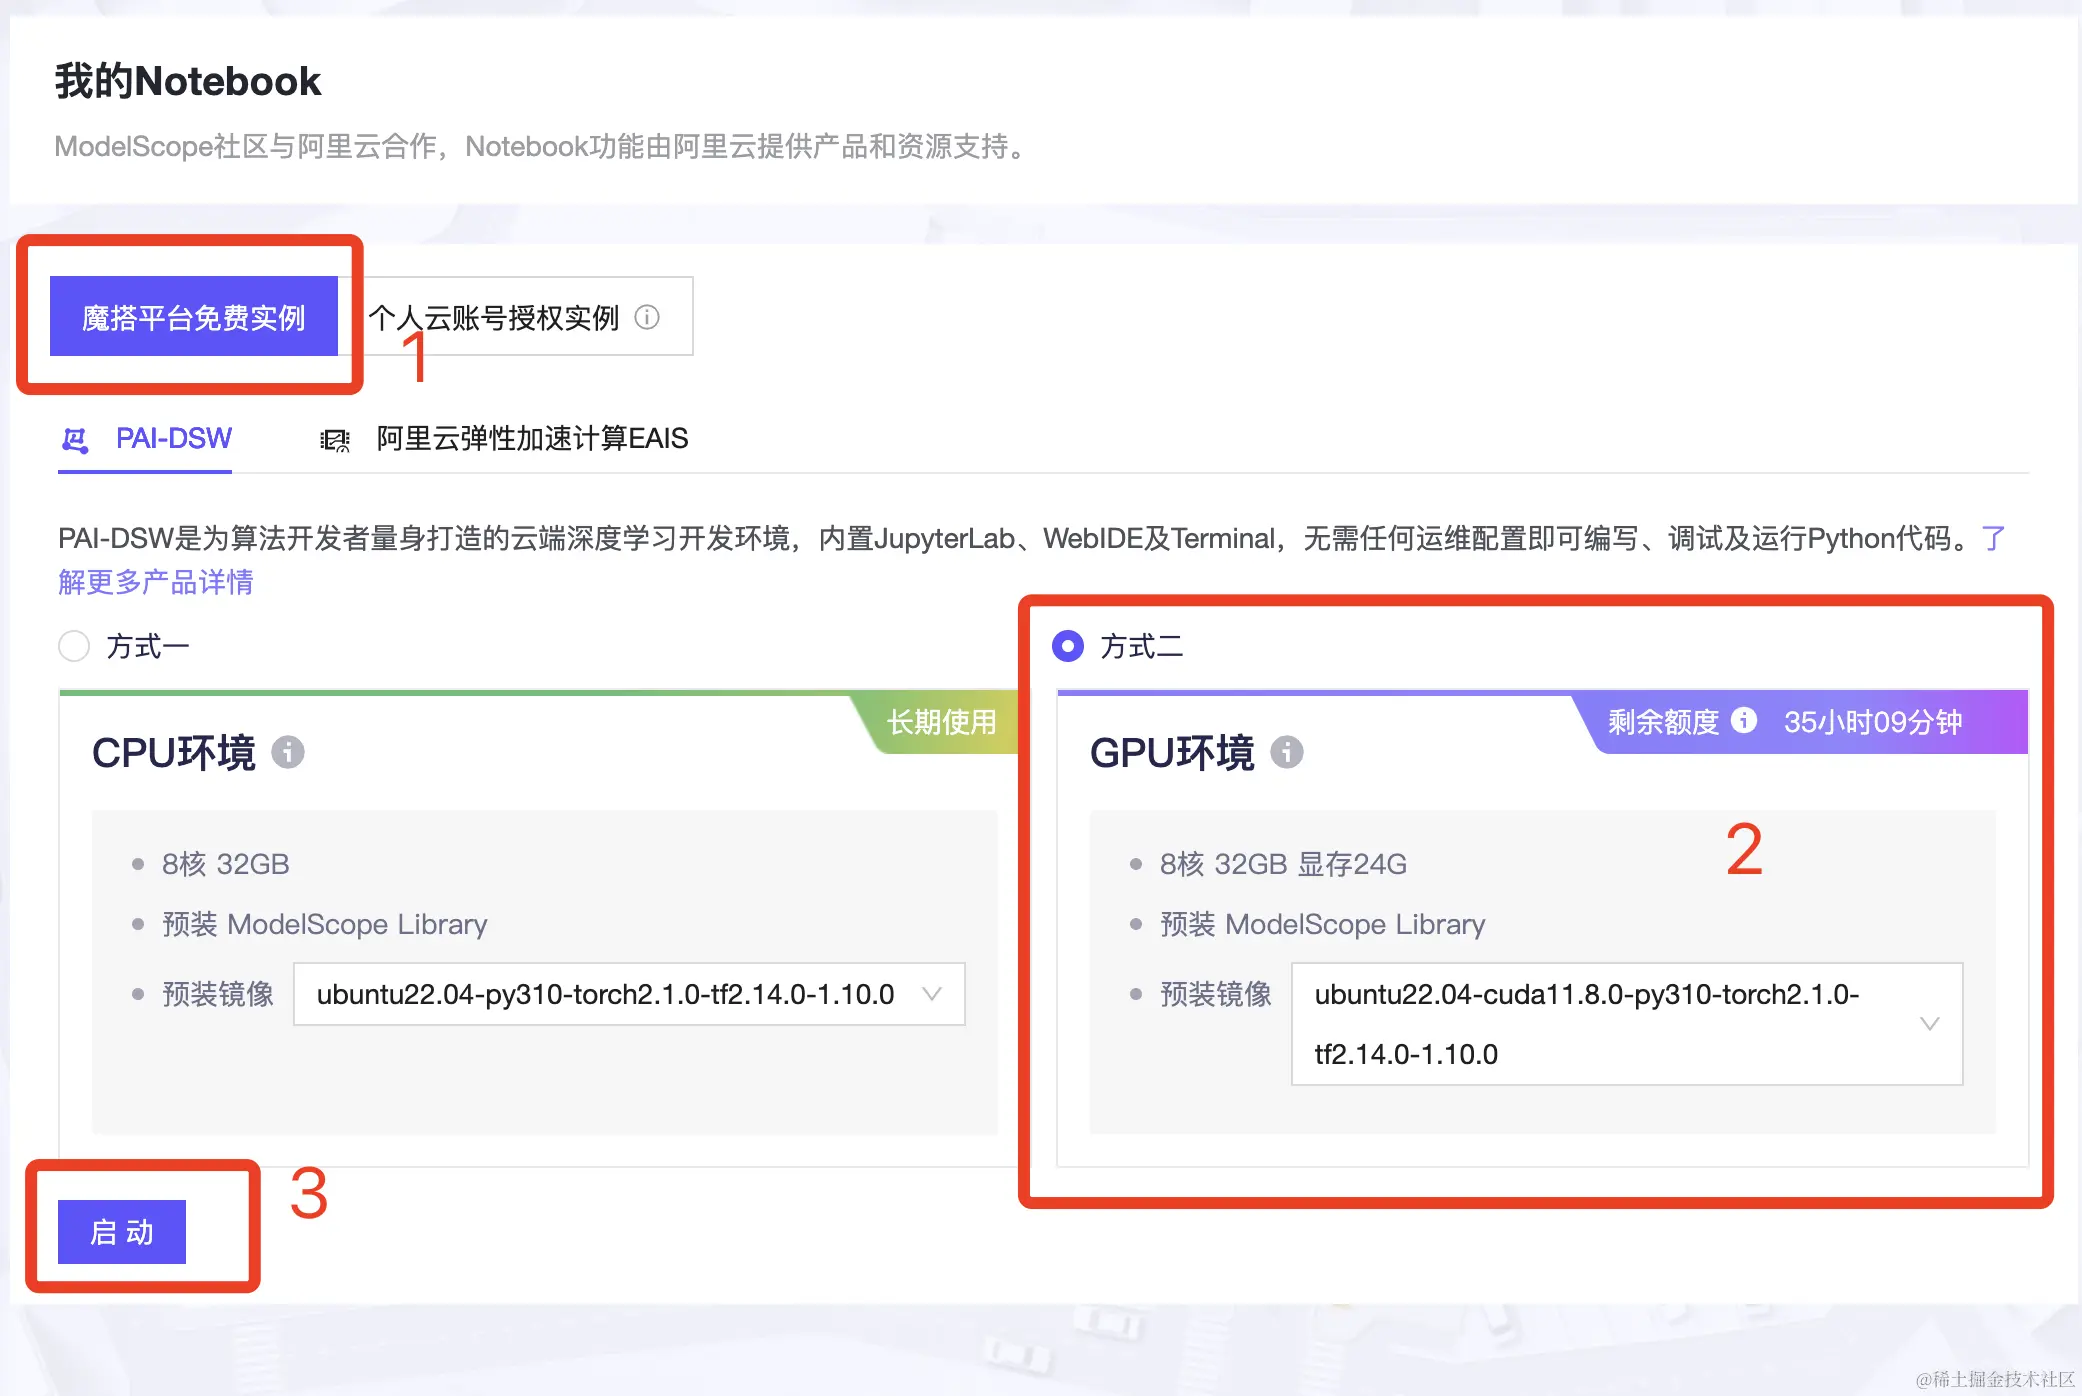Click the 长期使用 badge
2082x1396 pixels.
(941, 721)
